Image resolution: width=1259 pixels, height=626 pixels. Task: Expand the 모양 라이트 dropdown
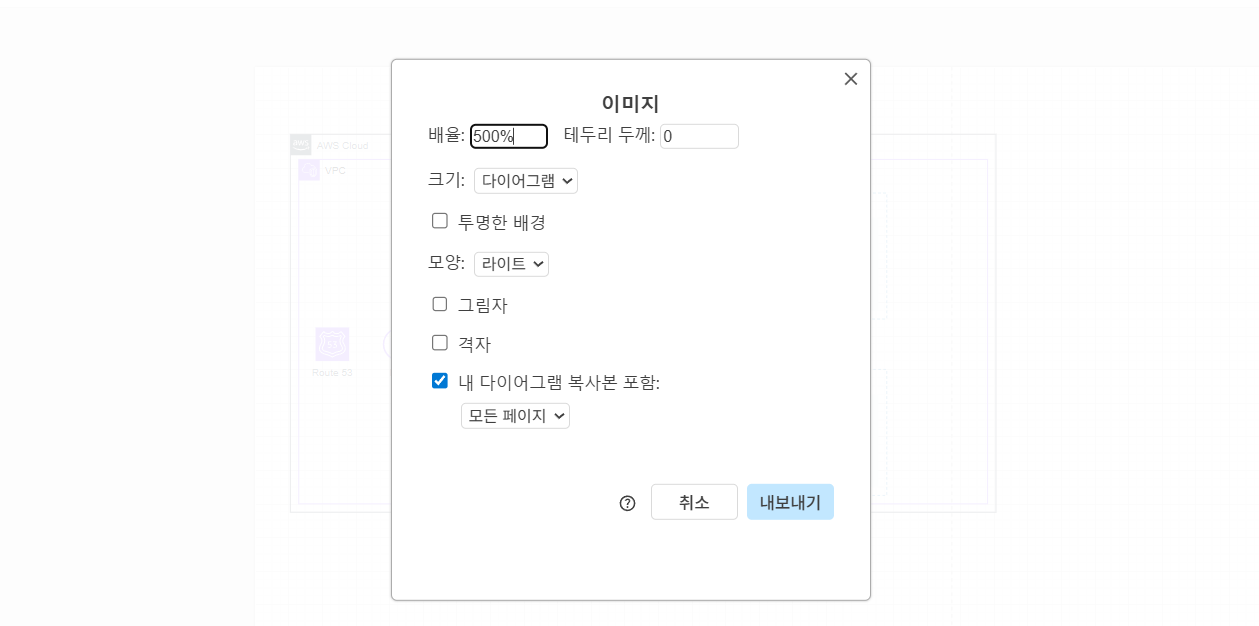[511, 264]
